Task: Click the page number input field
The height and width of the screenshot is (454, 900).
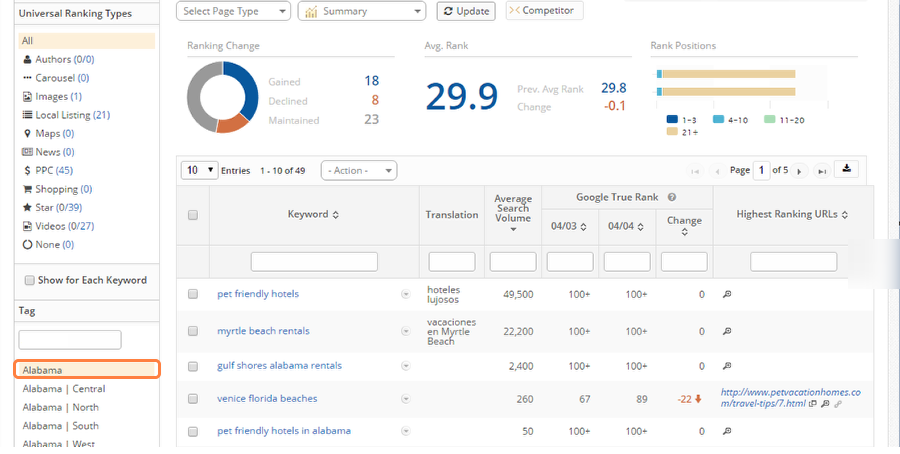Action: pos(761,170)
